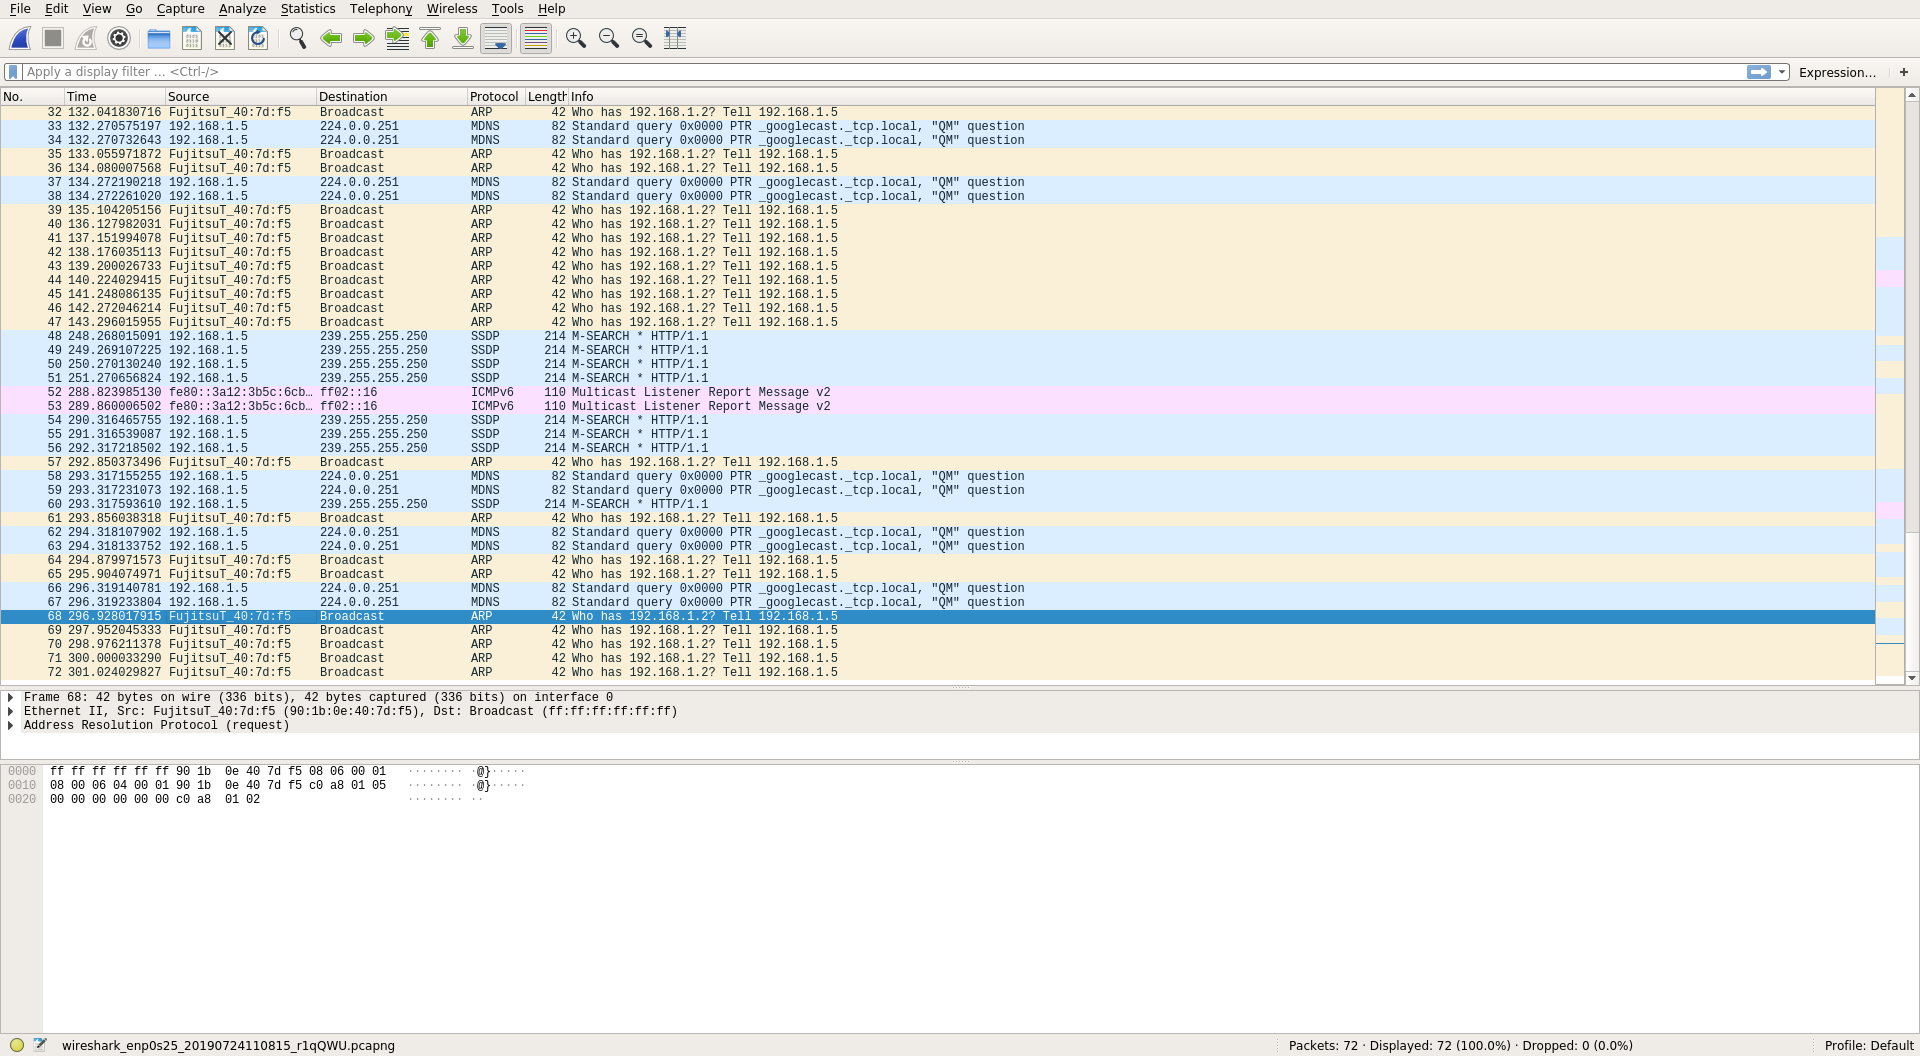Open the Telephony menu
This screenshot has width=1920, height=1056.
[380, 9]
